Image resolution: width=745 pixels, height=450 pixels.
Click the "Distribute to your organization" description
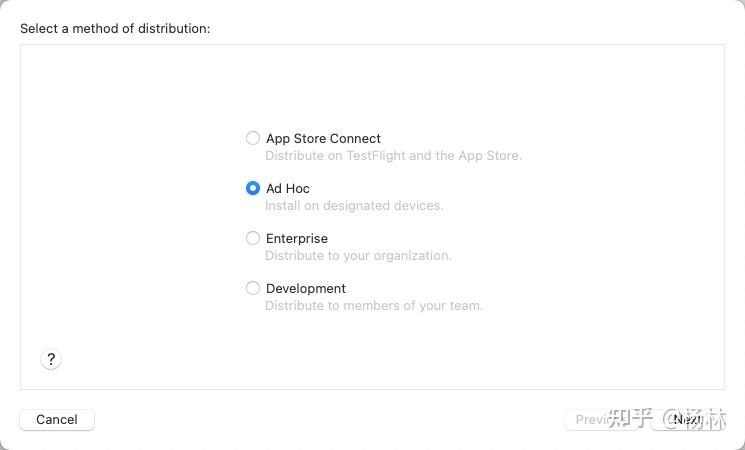[358, 256]
